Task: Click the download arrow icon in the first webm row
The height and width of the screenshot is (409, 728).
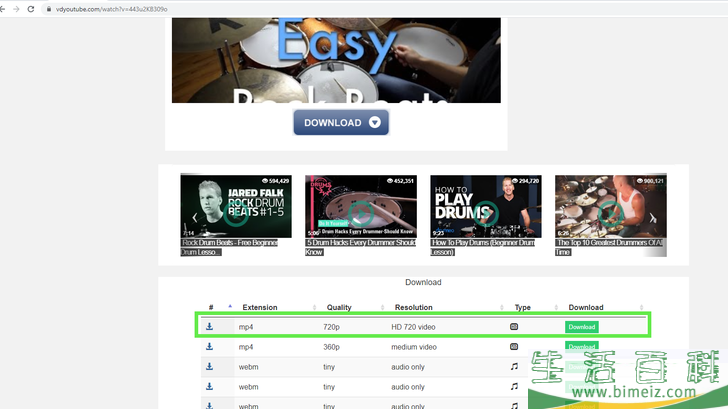Action: [x=210, y=367]
